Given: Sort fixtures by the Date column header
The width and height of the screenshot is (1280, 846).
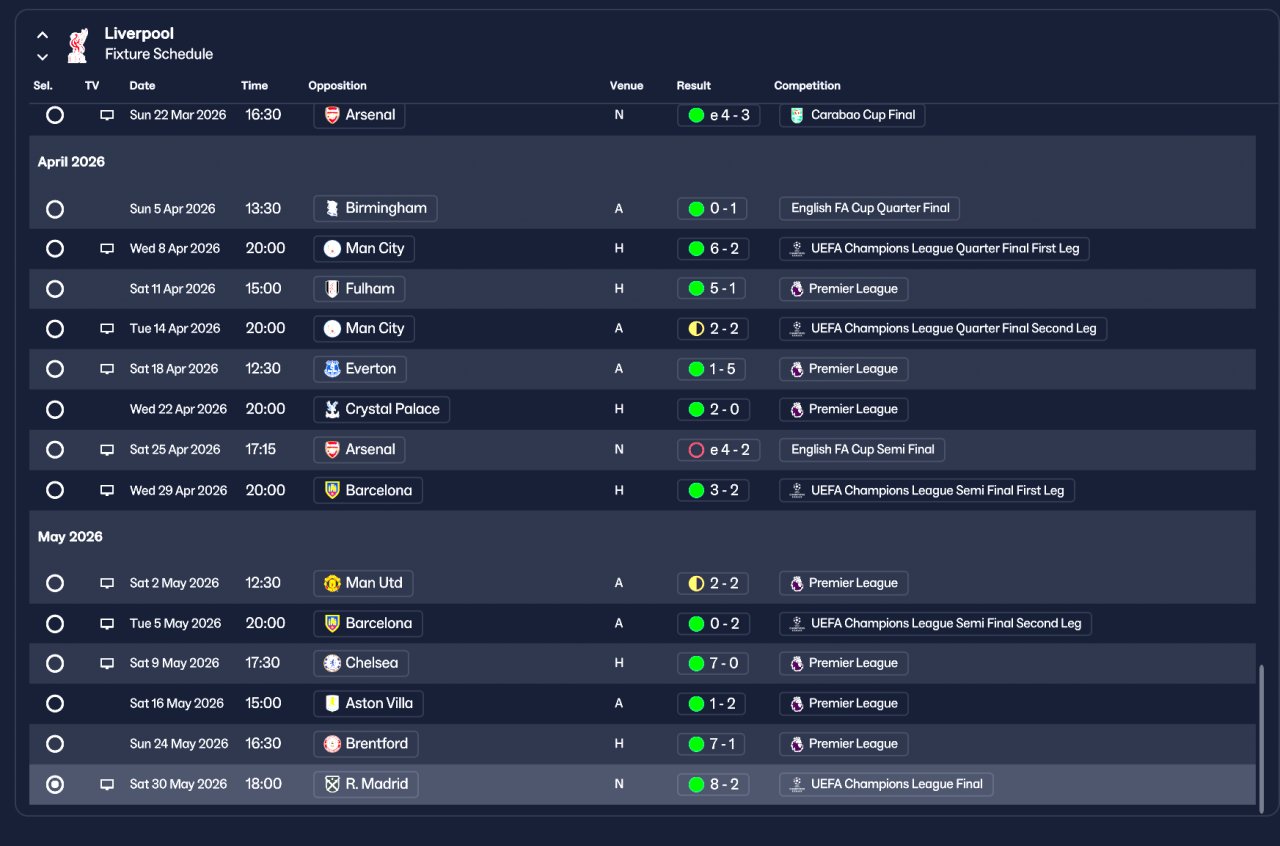Looking at the screenshot, I should 142,86.
